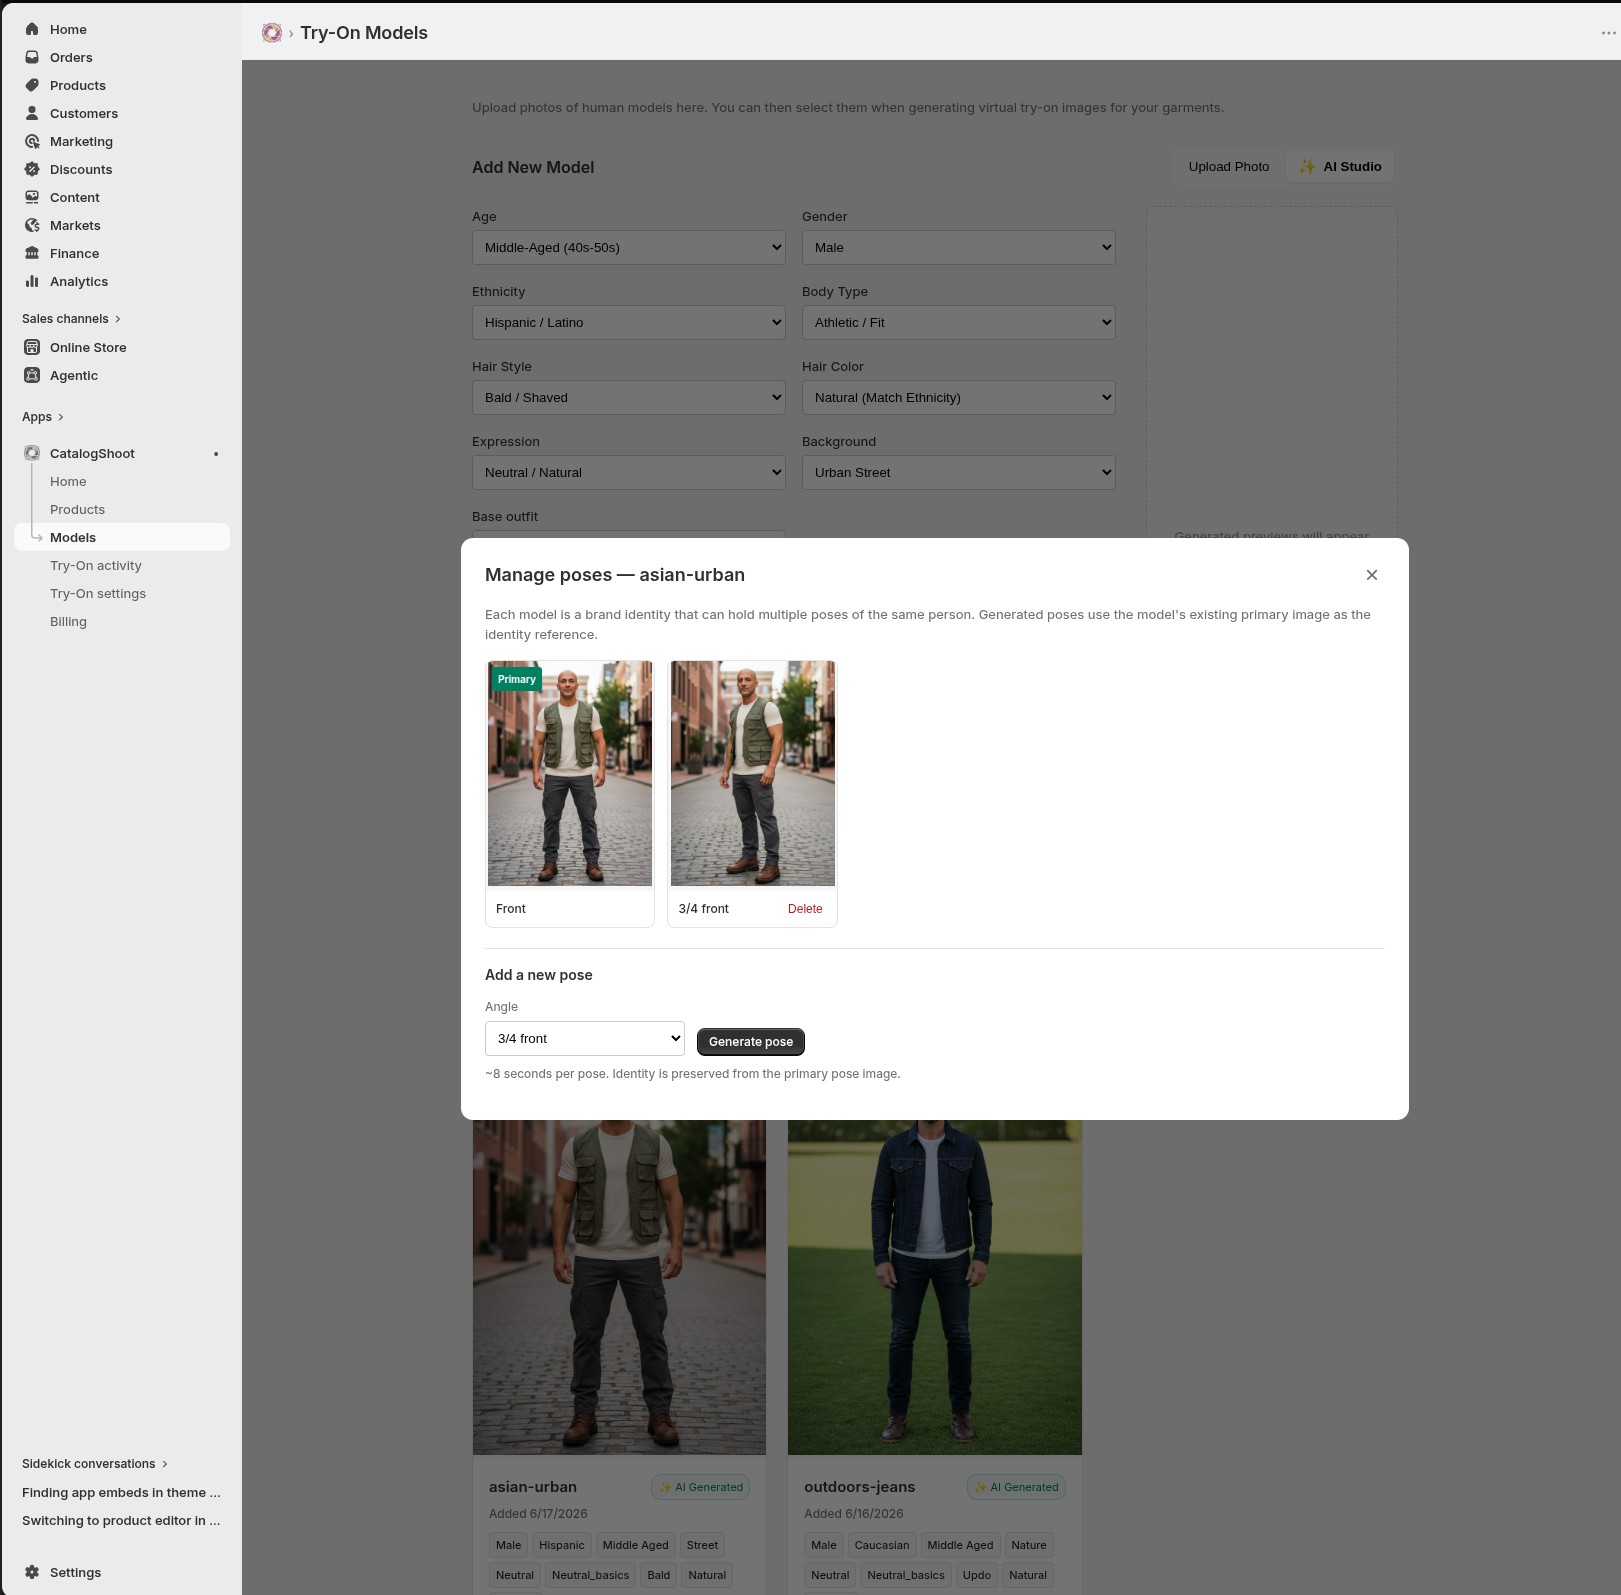Select the 3/4 front pose thumbnail

coord(753,774)
